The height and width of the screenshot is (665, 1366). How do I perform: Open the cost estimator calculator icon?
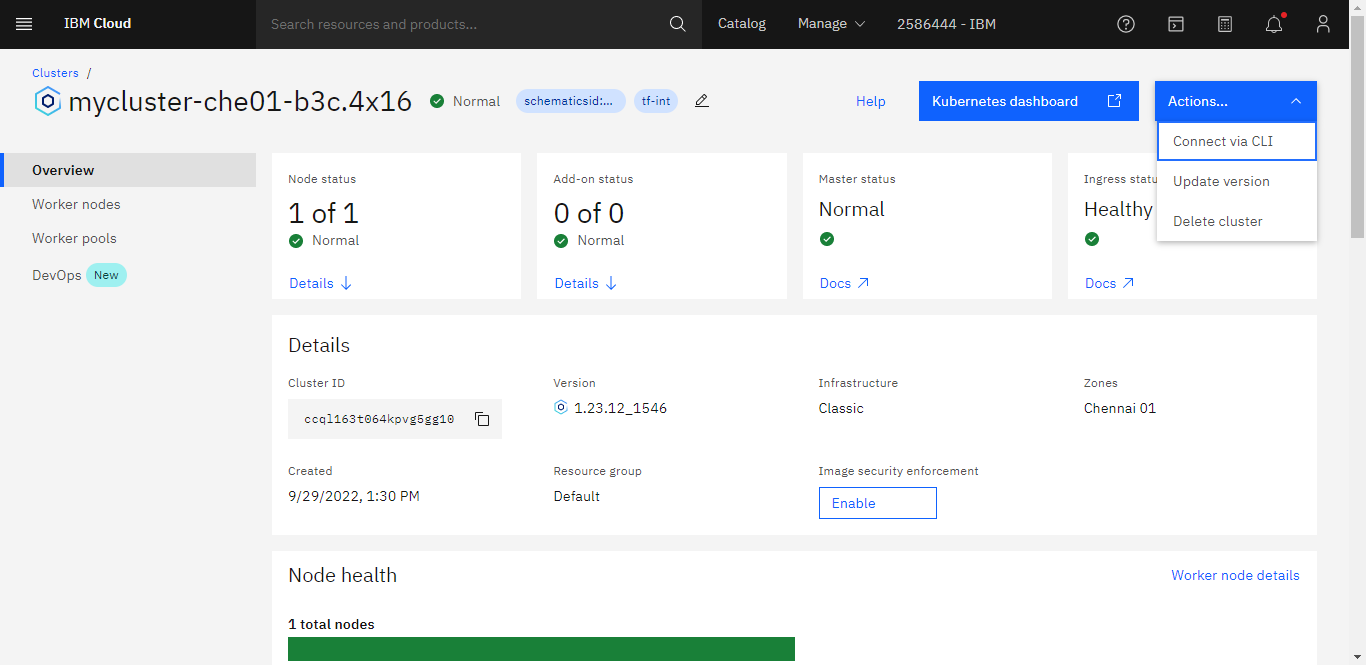point(1225,24)
